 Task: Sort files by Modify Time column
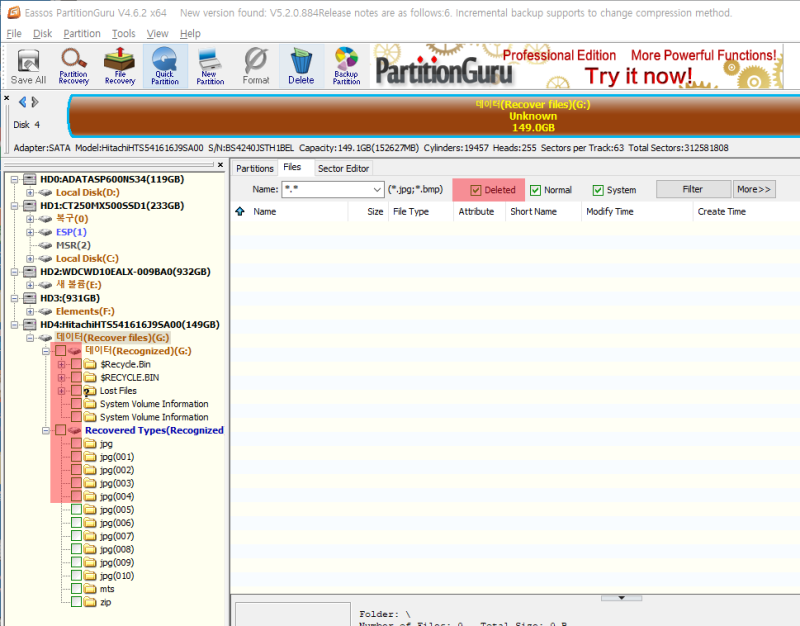[636, 211]
